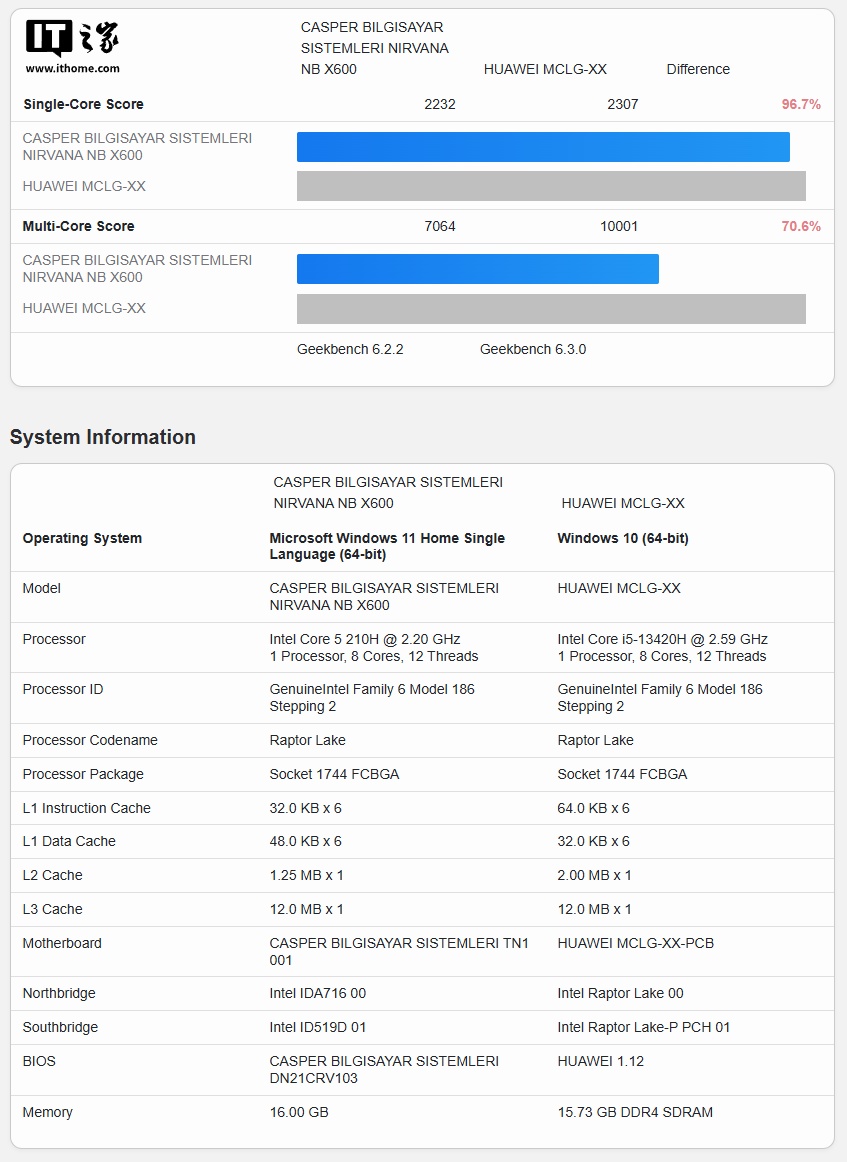Click the Difference column header
This screenshot has height=1162, width=847.
698,69
